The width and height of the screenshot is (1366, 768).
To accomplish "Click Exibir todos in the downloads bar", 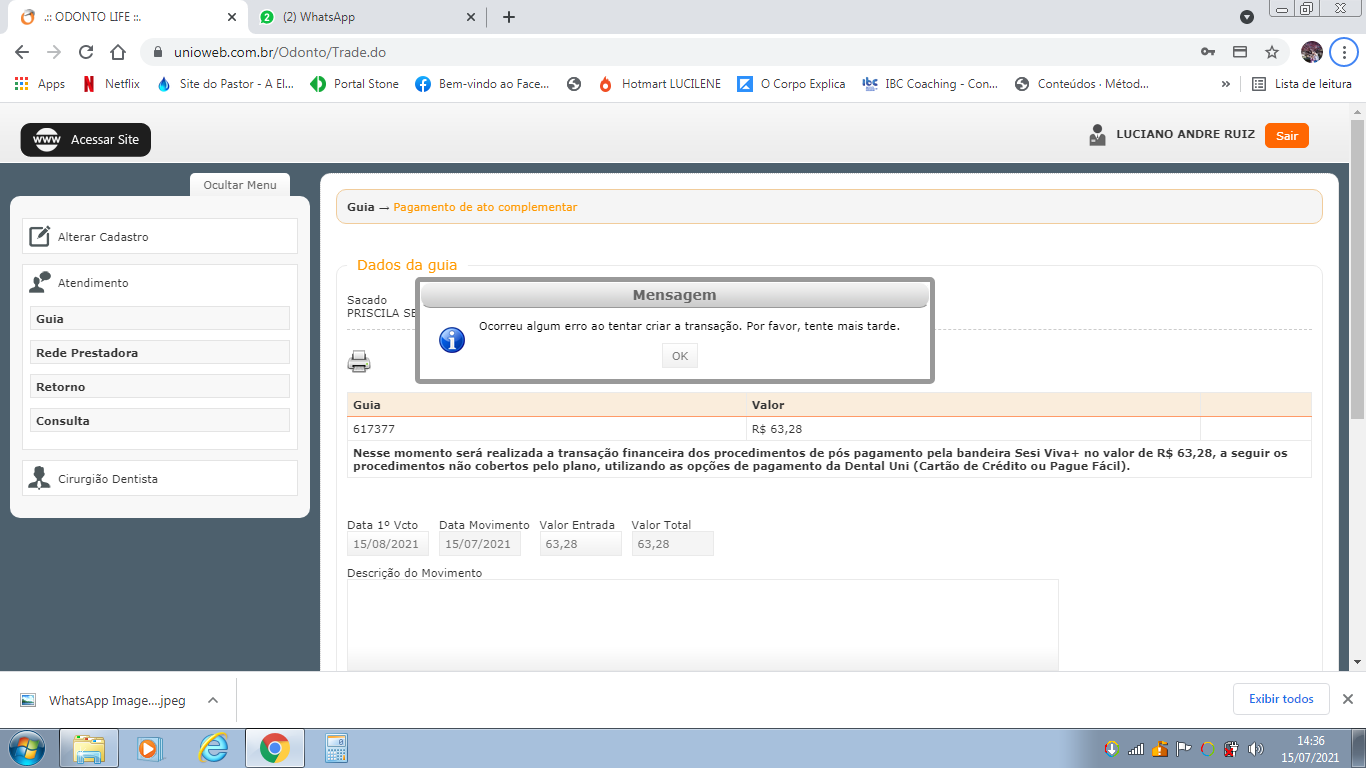I will point(1281,699).
